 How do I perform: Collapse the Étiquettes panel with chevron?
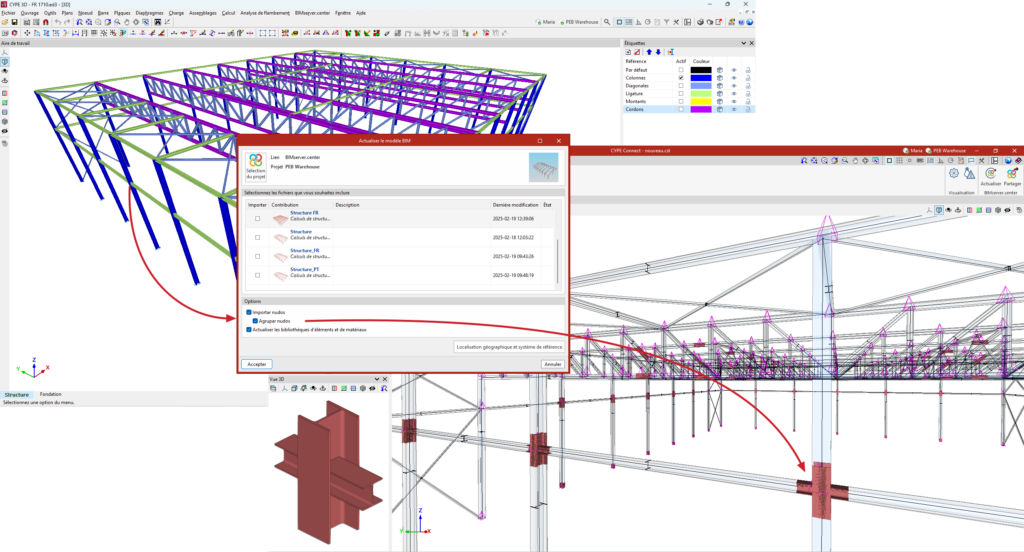click(x=742, y=43)
